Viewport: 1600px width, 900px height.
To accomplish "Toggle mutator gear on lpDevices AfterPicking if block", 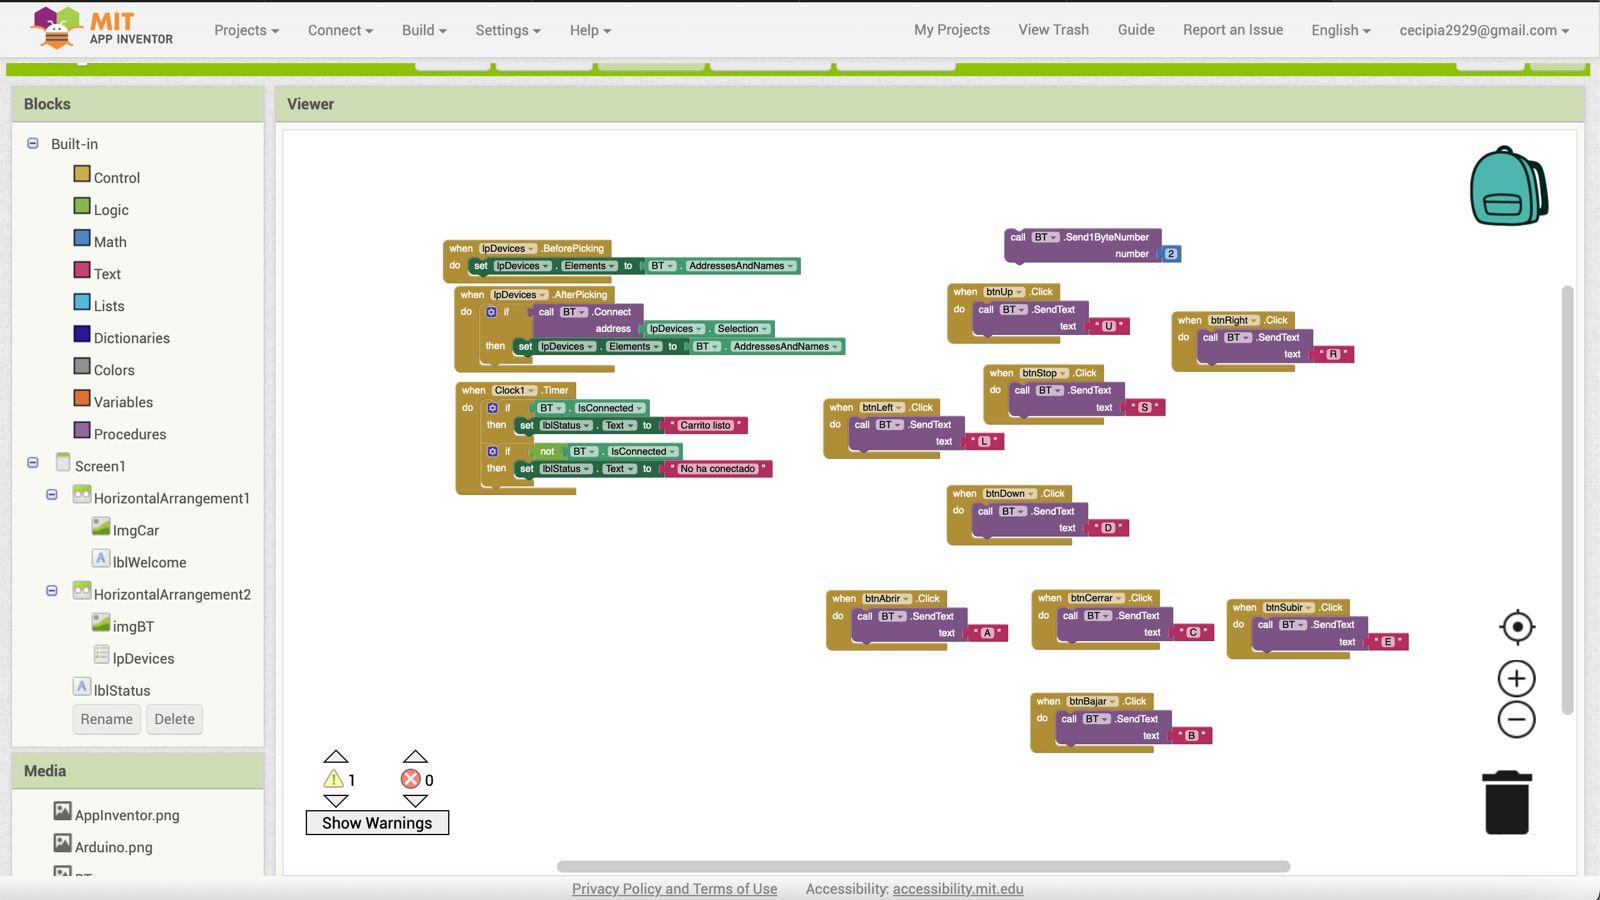I will pos(491,312).
